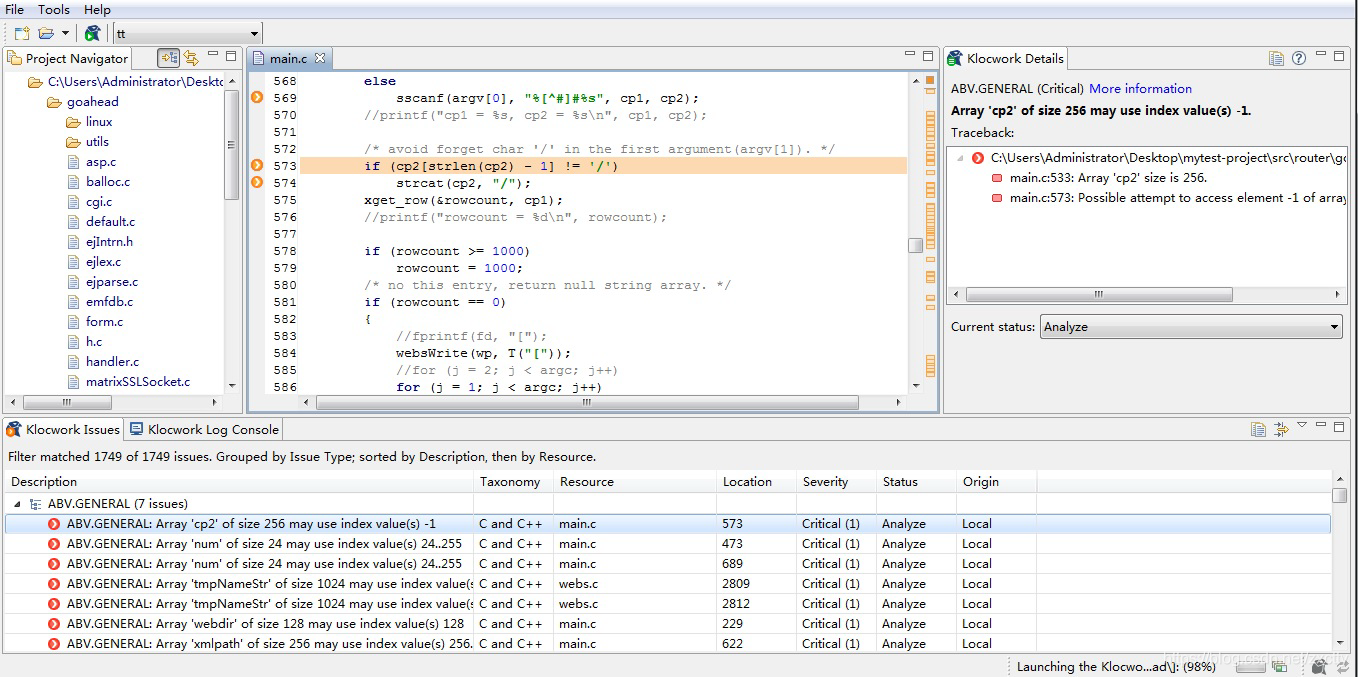Click the Origin column header
The height and width of the screenshot is (677, 1358).
(996, 482)
